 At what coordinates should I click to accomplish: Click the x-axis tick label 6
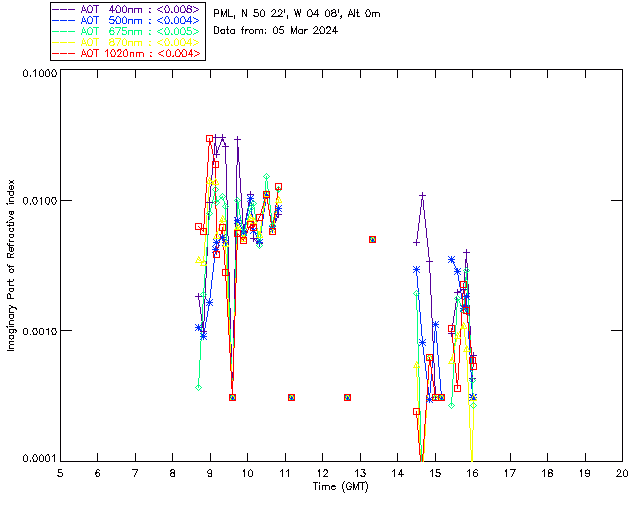pos(98,473)
